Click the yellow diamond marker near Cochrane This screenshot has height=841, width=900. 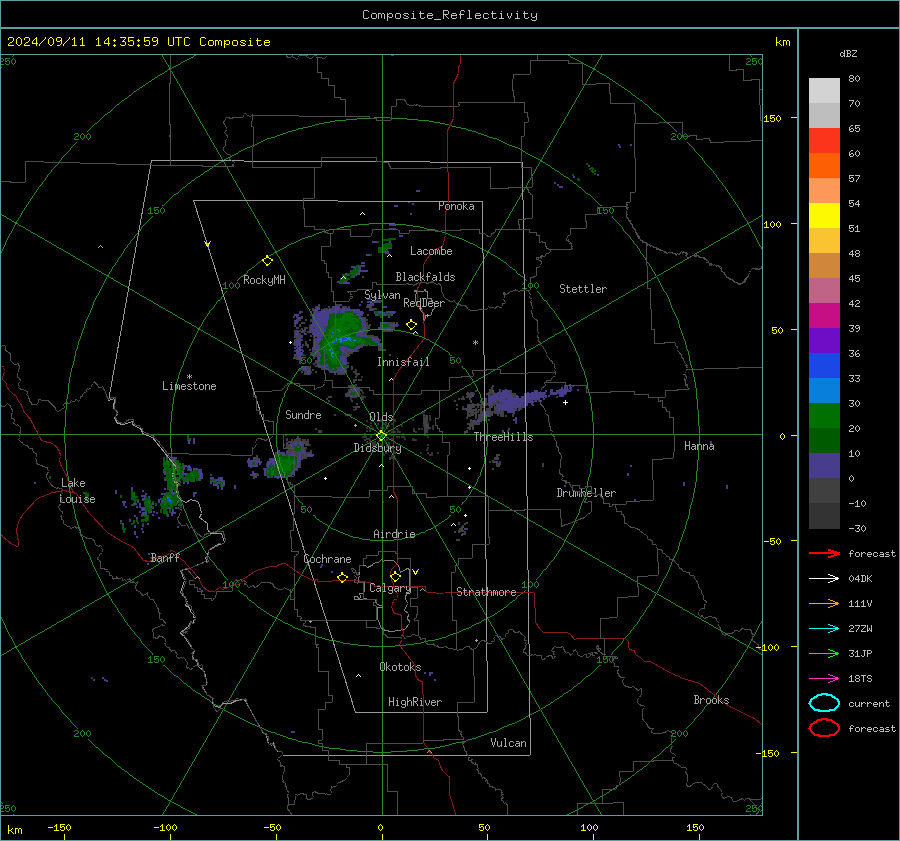(x=342, y=577)
